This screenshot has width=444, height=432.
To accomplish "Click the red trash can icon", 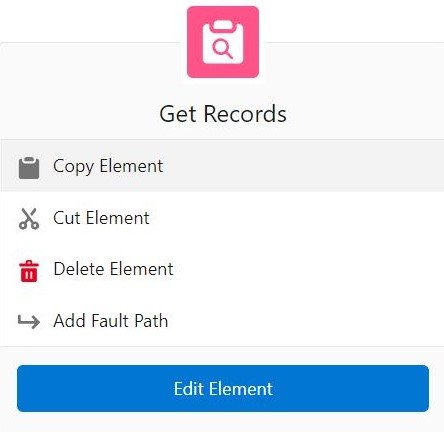I will click(x=29, y=271).
